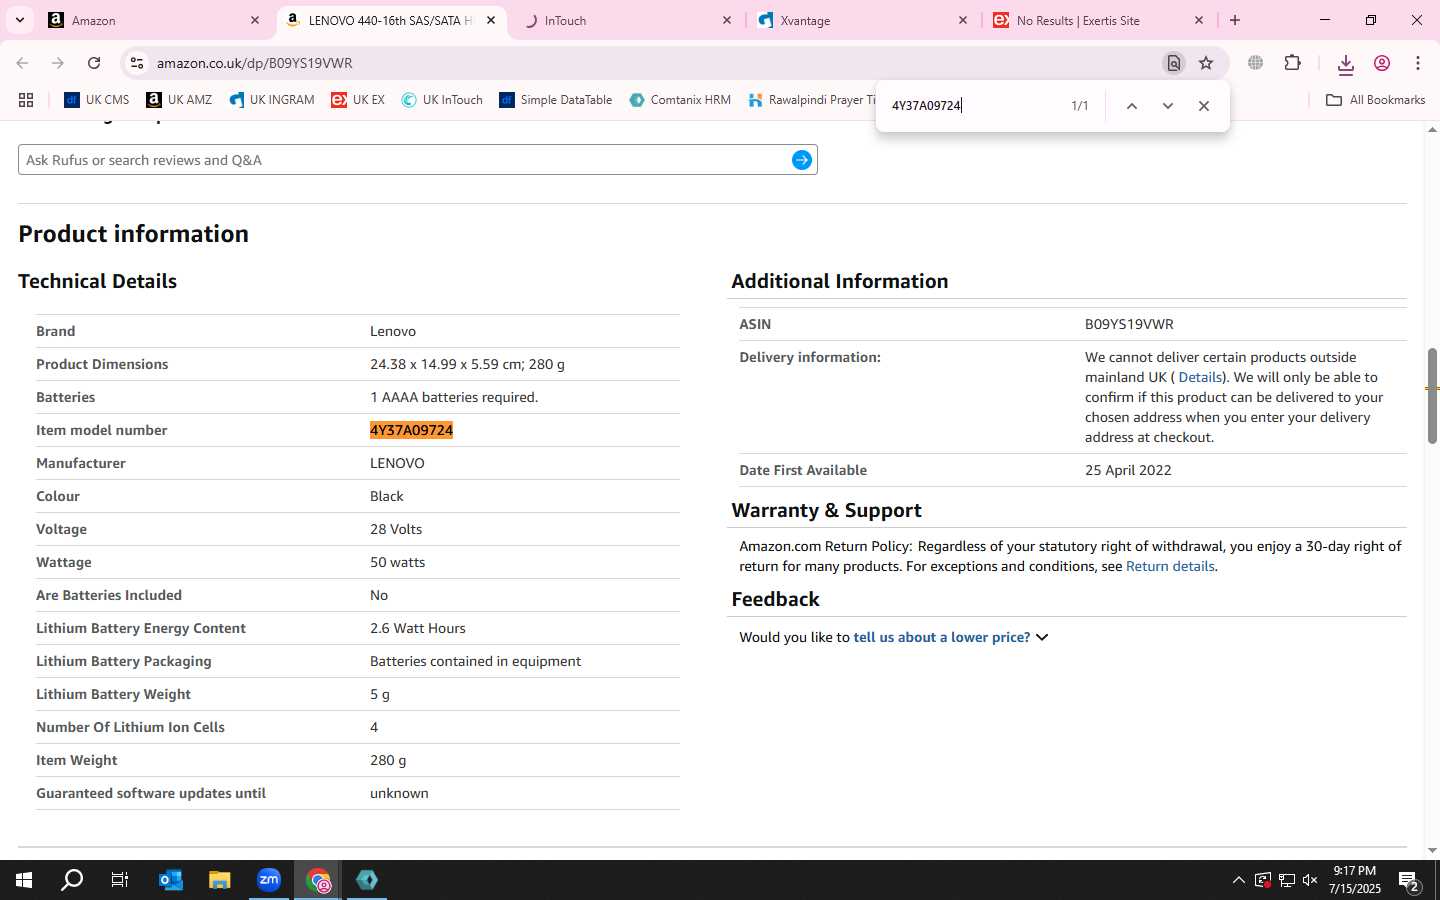The image size is (1440, 900).
Task: Open the All Bookmarks folder
Action: [1375, 100]
